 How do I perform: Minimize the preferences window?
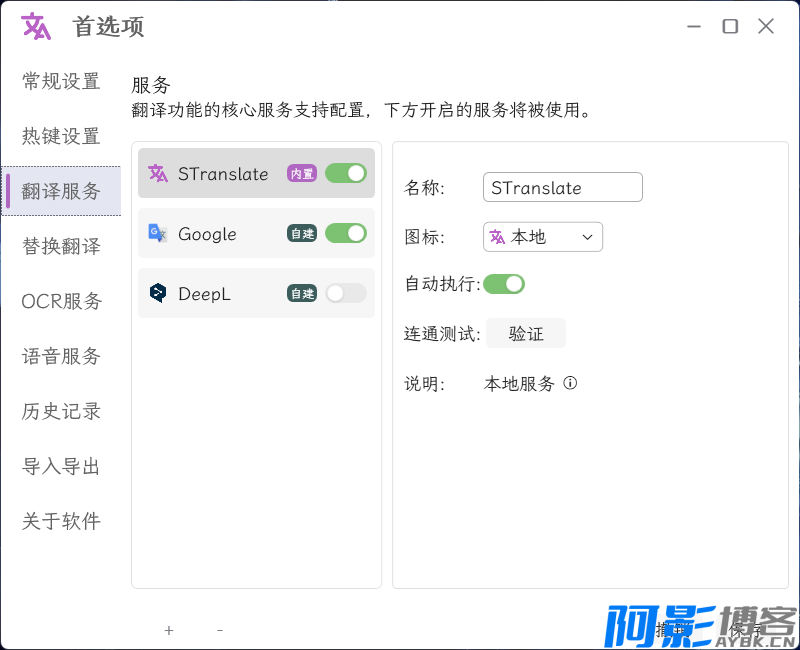coord(694,26)
